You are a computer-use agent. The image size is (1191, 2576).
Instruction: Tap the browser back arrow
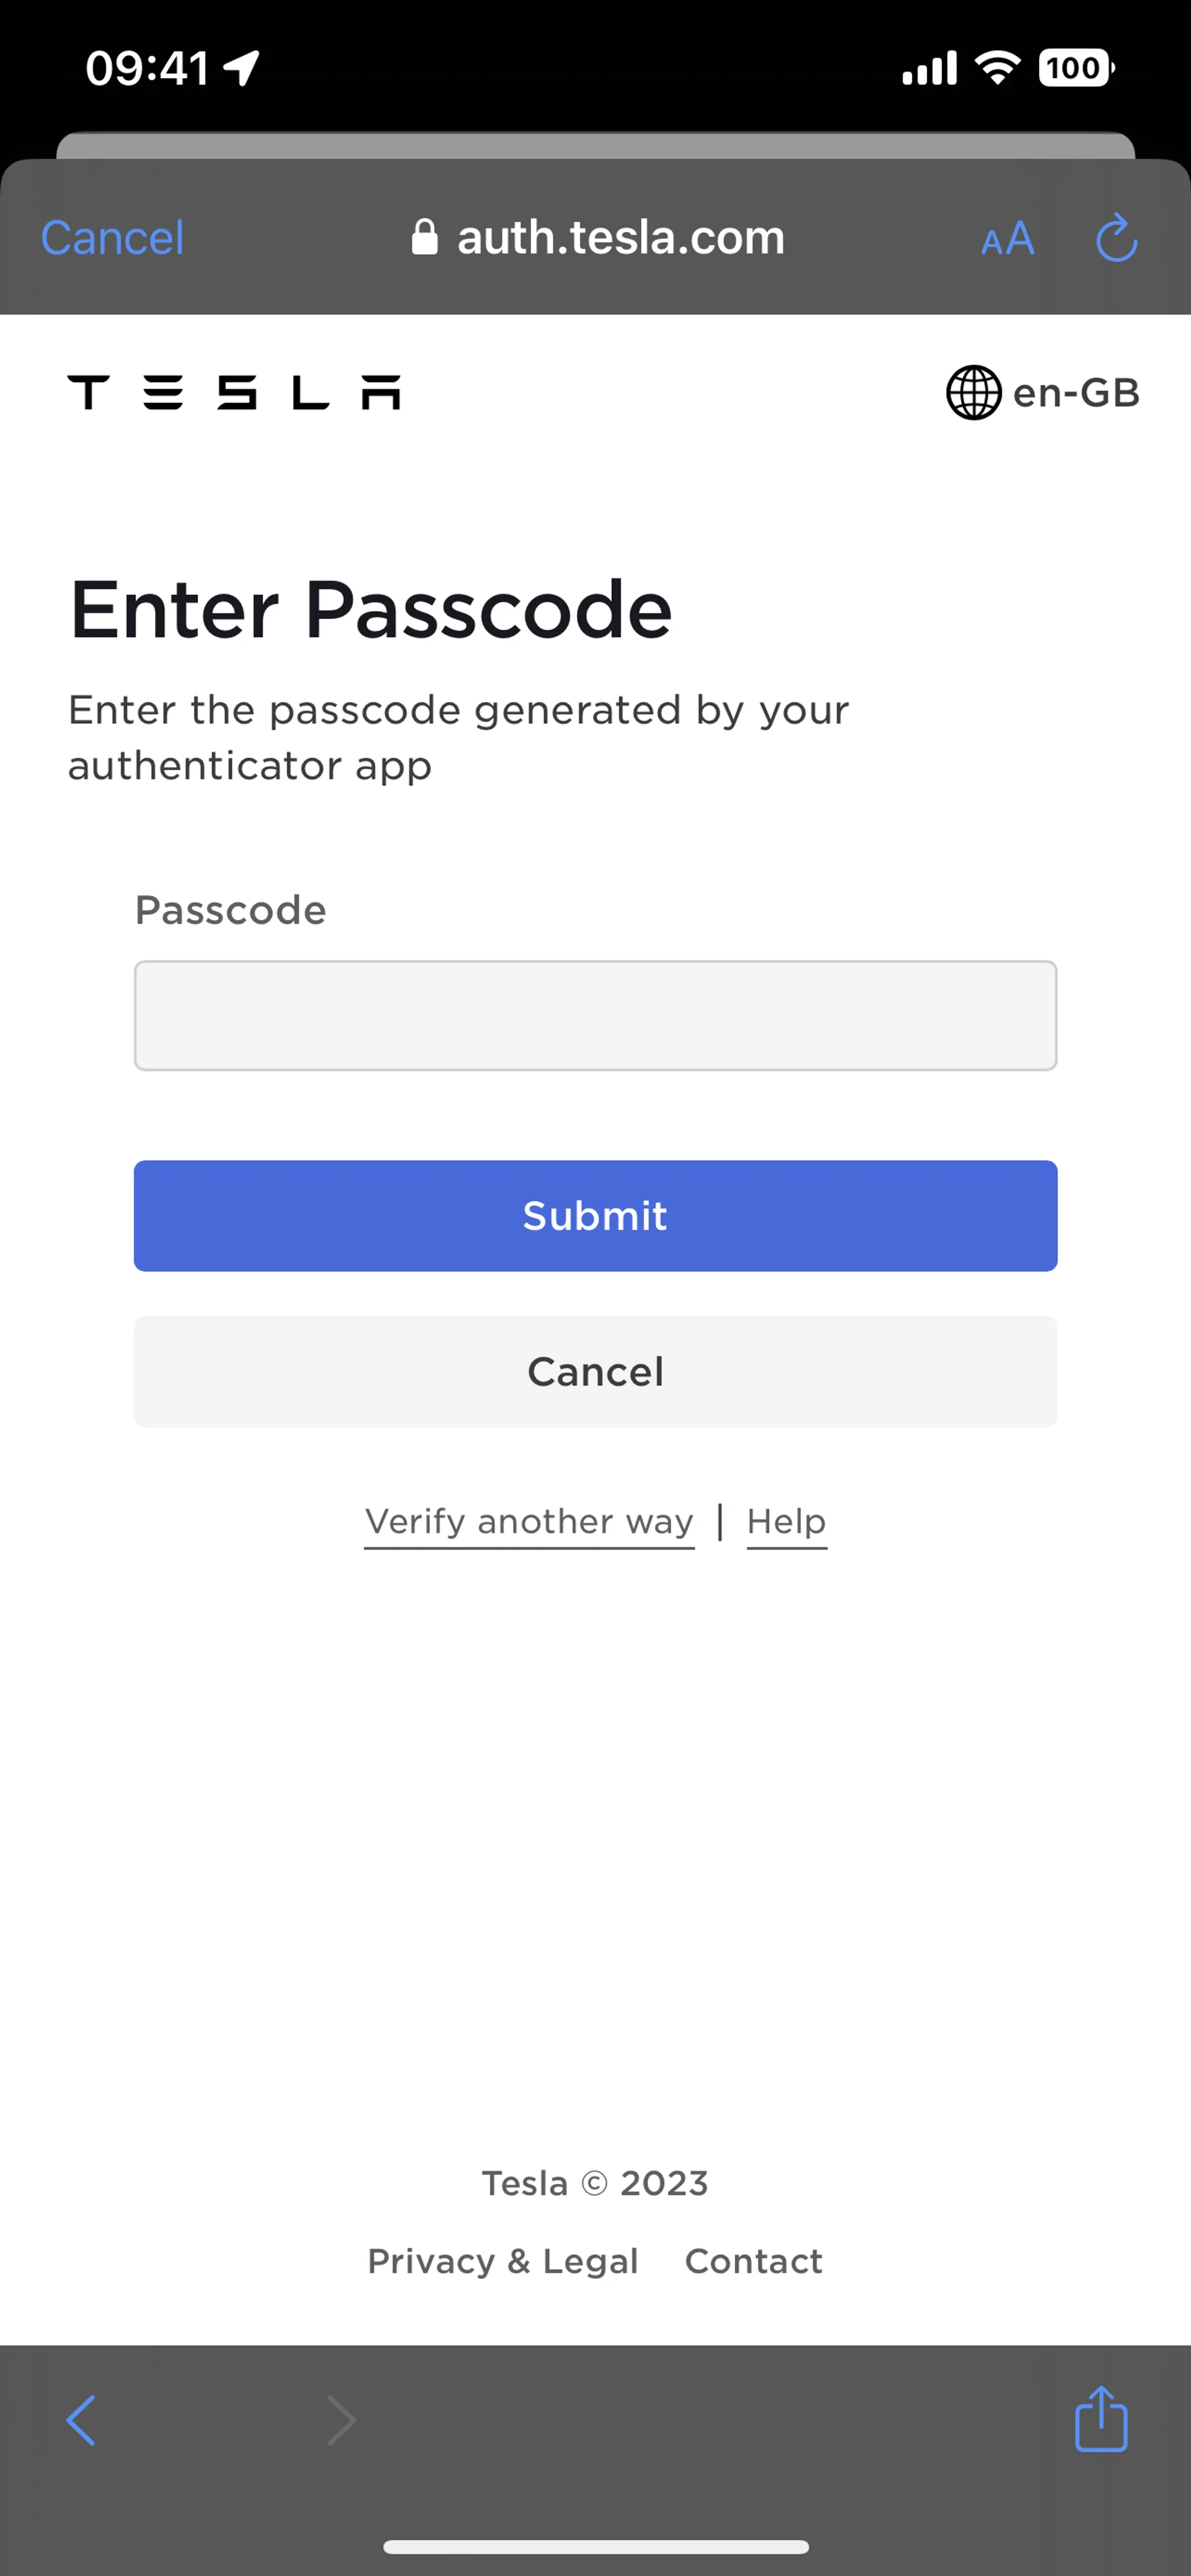tap(81, 2420)
